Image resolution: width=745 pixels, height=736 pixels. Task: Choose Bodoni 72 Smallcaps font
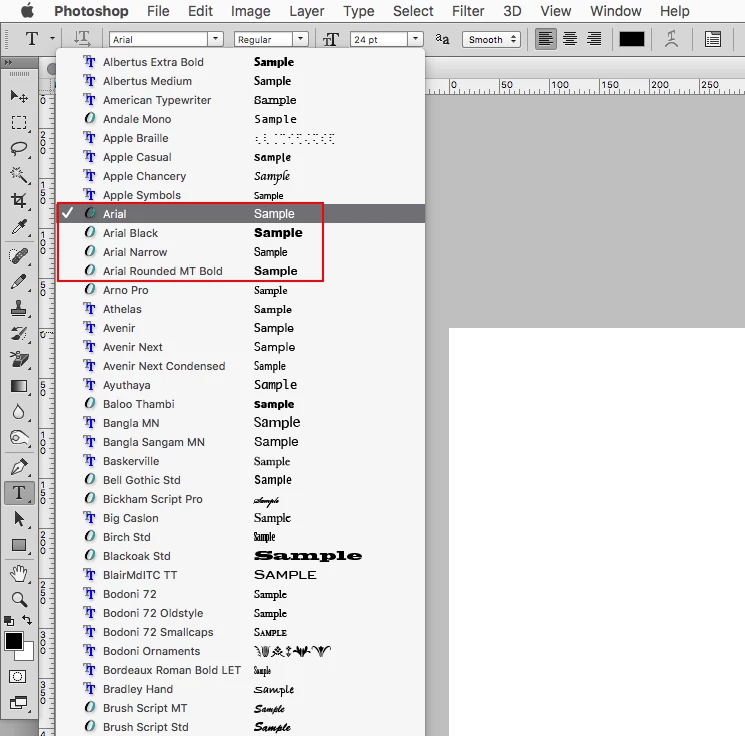pos(240,632)
